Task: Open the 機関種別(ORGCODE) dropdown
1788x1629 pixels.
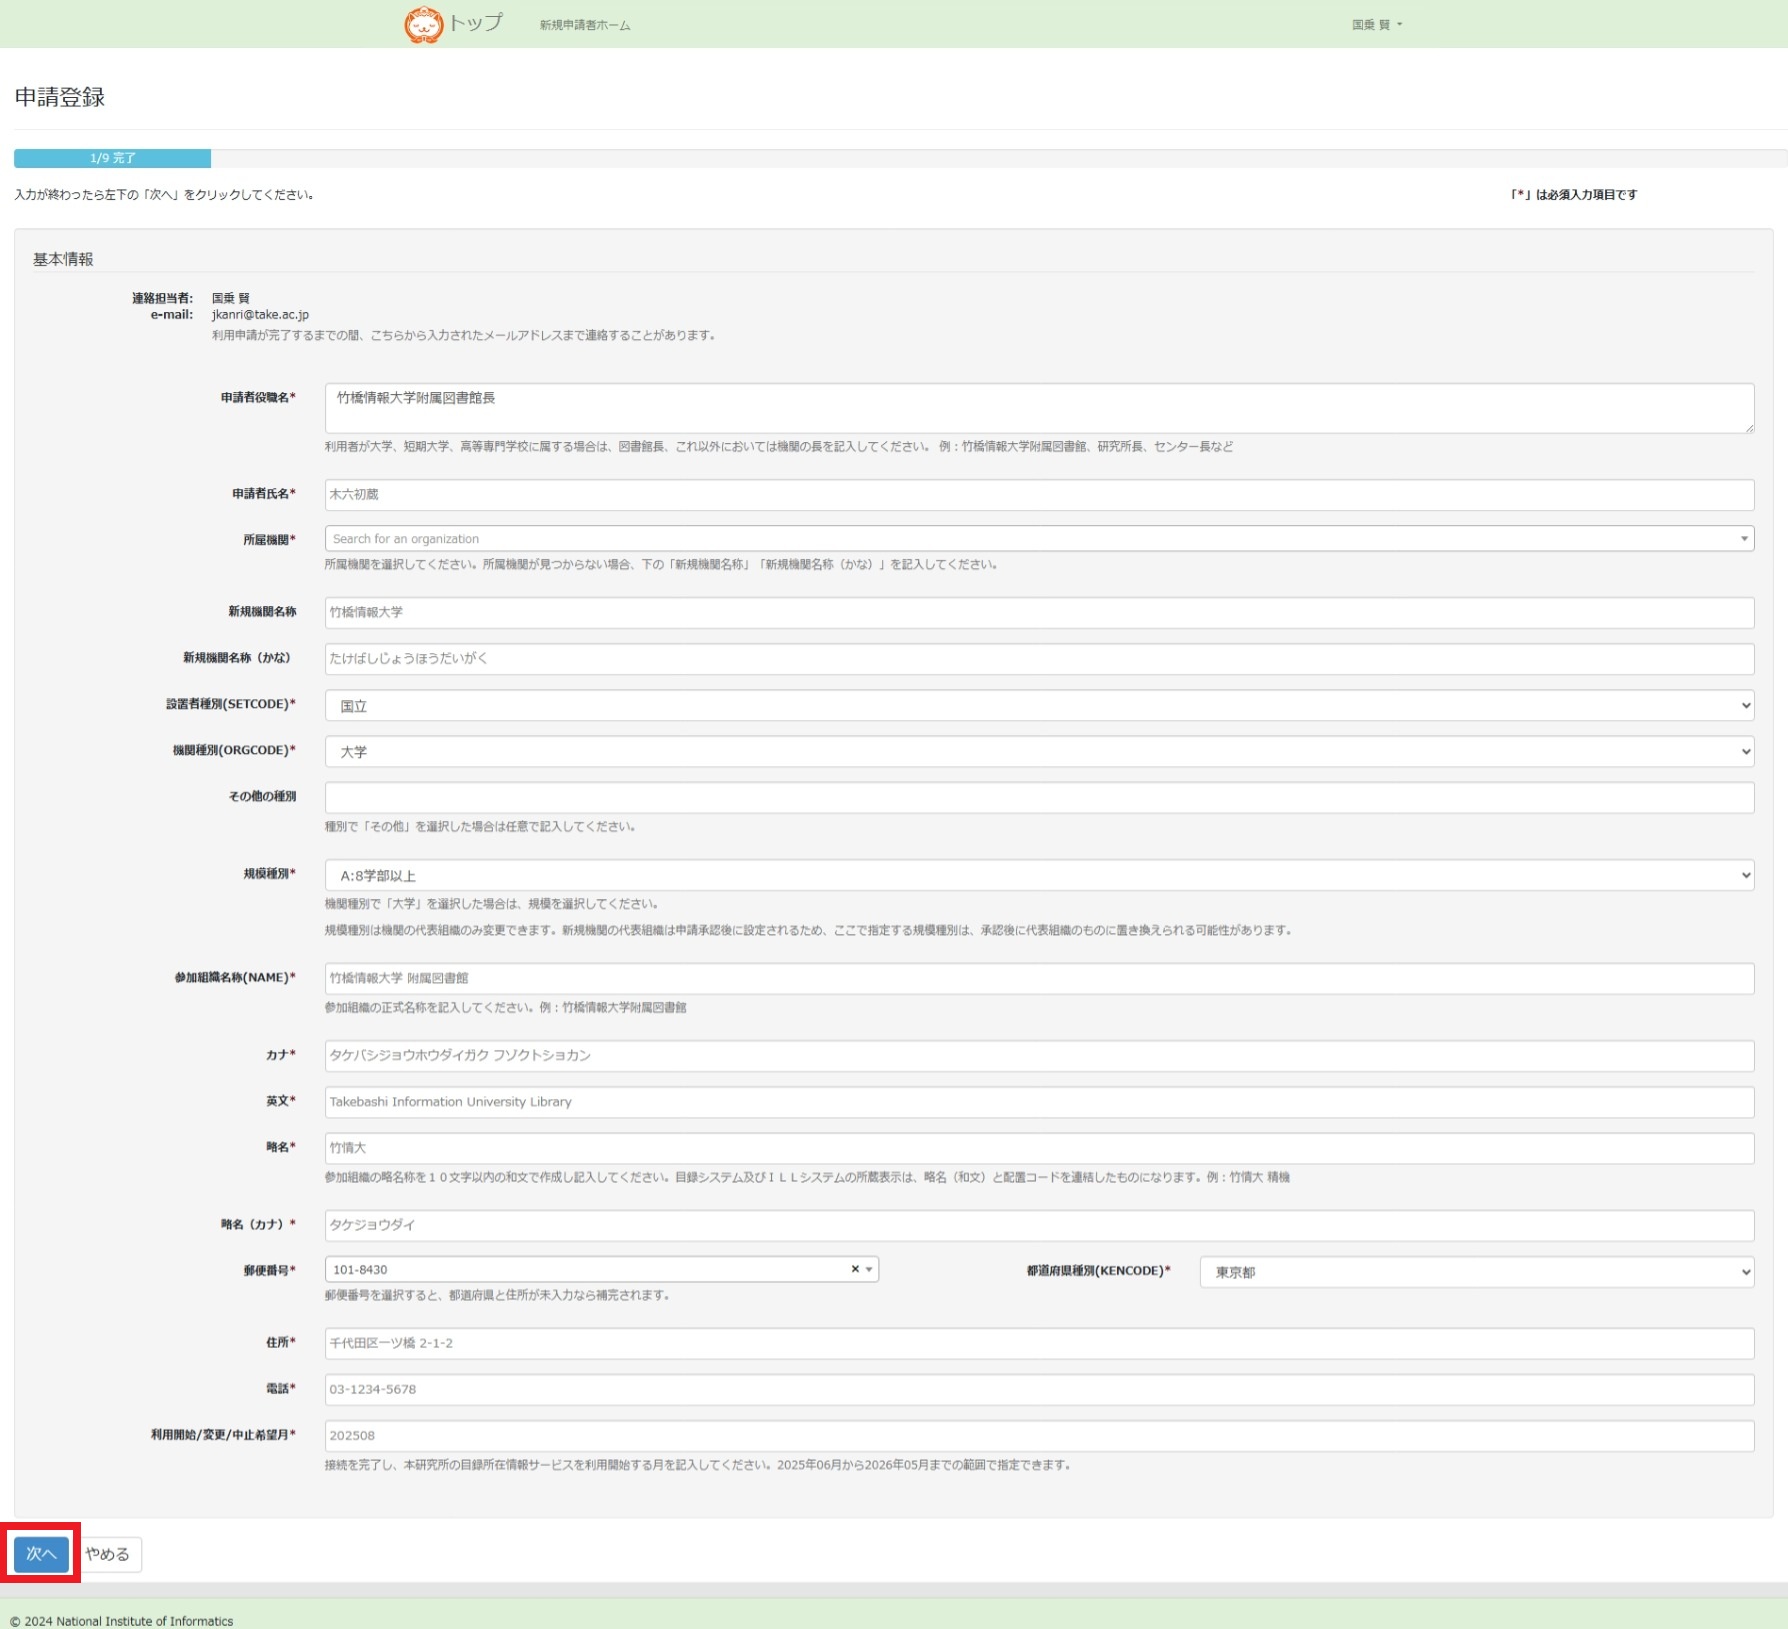Action: click(x=1039, y=751)
